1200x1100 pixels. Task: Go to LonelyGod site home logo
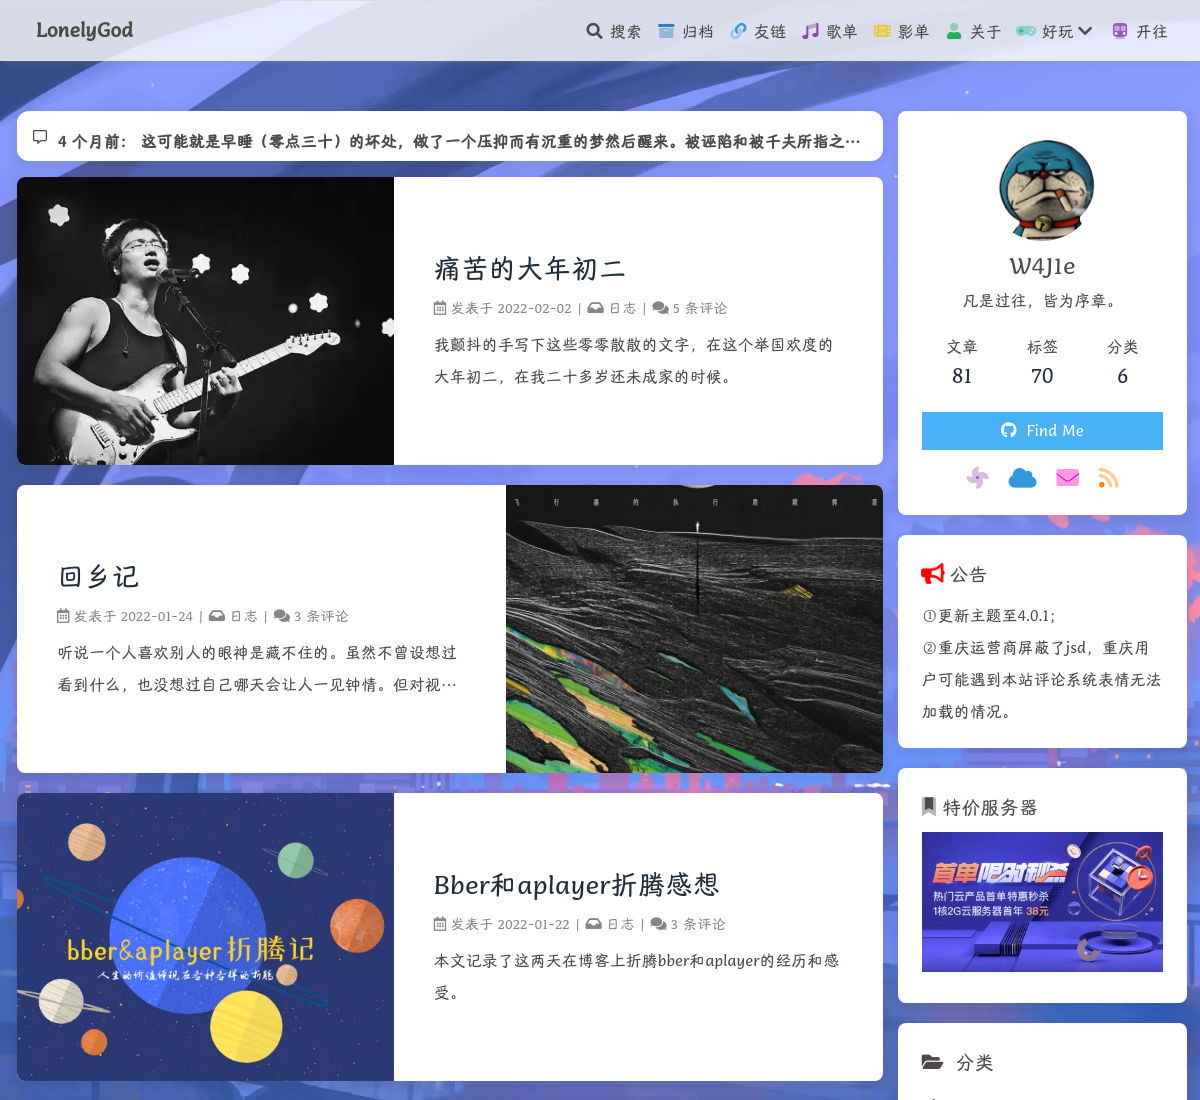(x=85, y=30)
